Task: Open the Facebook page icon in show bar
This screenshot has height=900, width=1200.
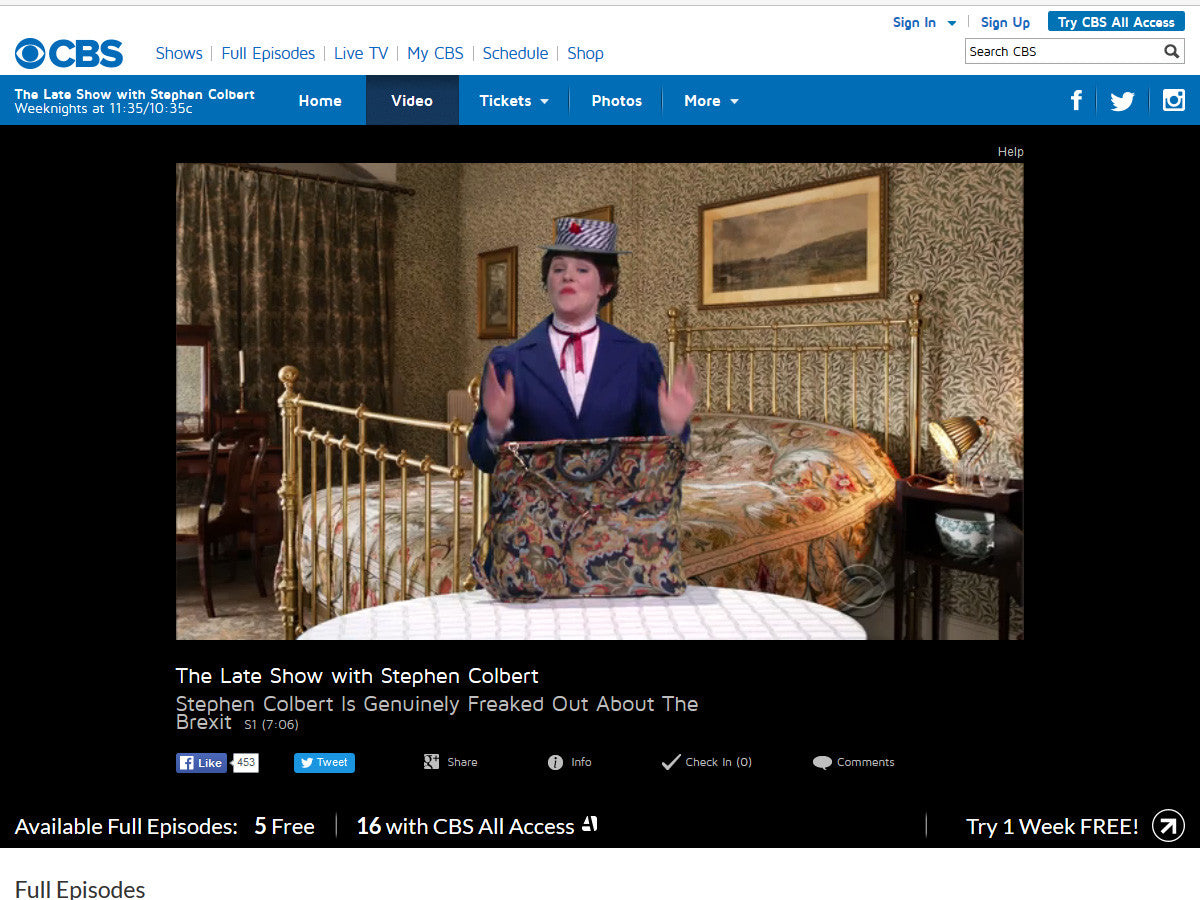Action: pyautogui.click(x=1077, y=100)
